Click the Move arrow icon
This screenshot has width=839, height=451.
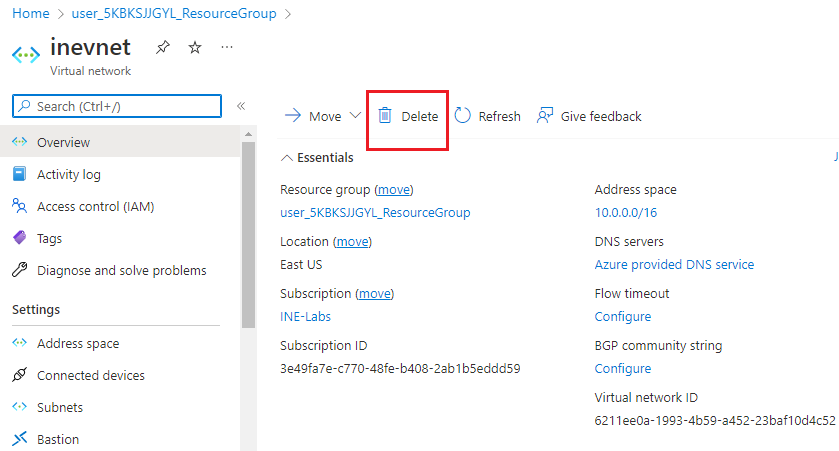[293, 116]
